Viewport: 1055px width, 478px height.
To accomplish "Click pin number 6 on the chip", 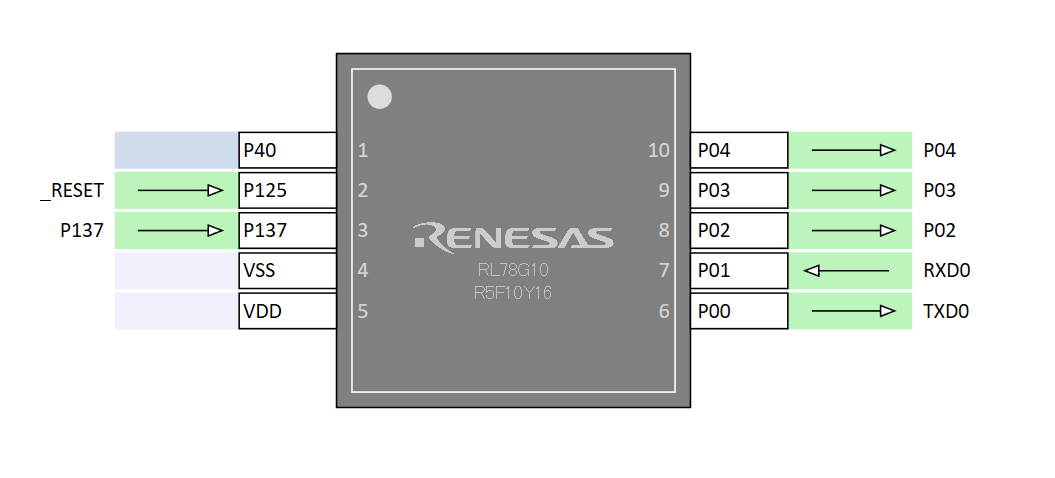I will pyautogui.click(x=664, y=312).
